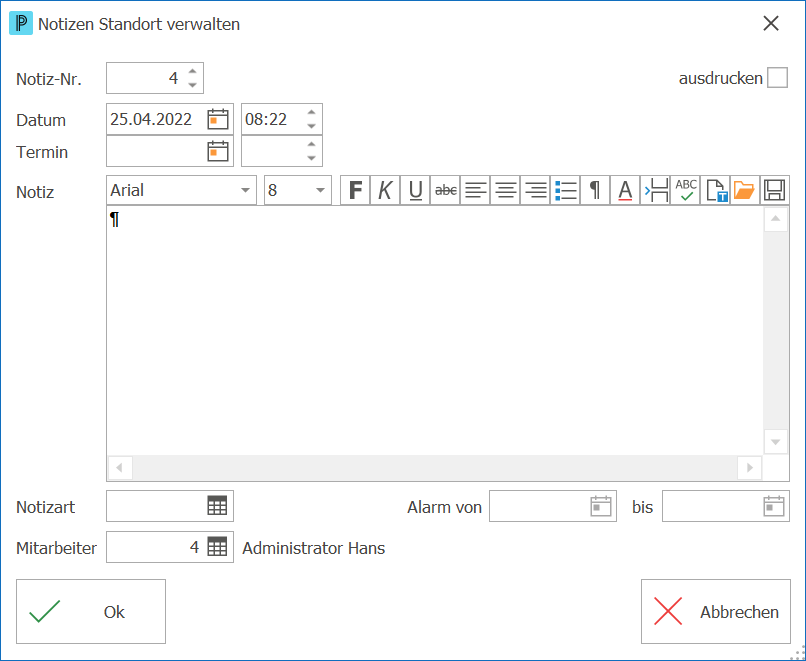
Task: Insert a bulleted list
Action: click(565, 190)
